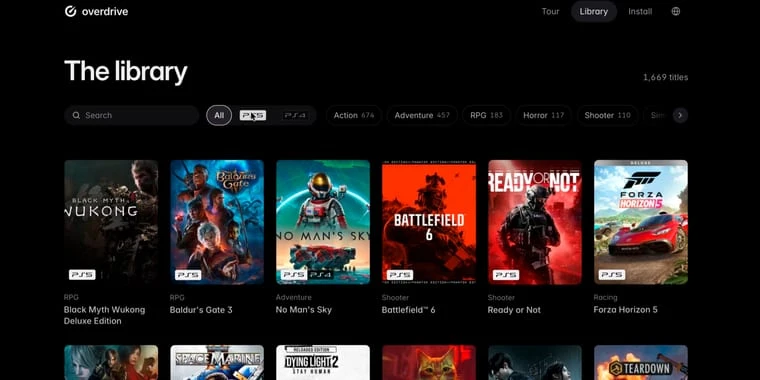This screenshot has width=760, height=380.
Task: Open Black Myth Wukong cover
Action: pos(111,222)
